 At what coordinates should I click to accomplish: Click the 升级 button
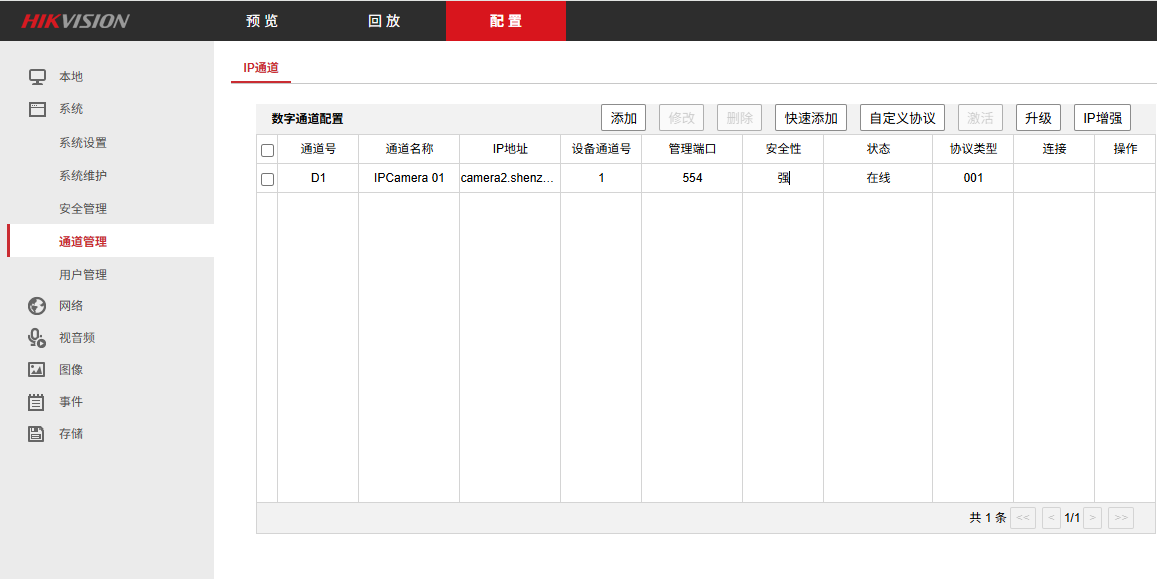click(1038, 118)
